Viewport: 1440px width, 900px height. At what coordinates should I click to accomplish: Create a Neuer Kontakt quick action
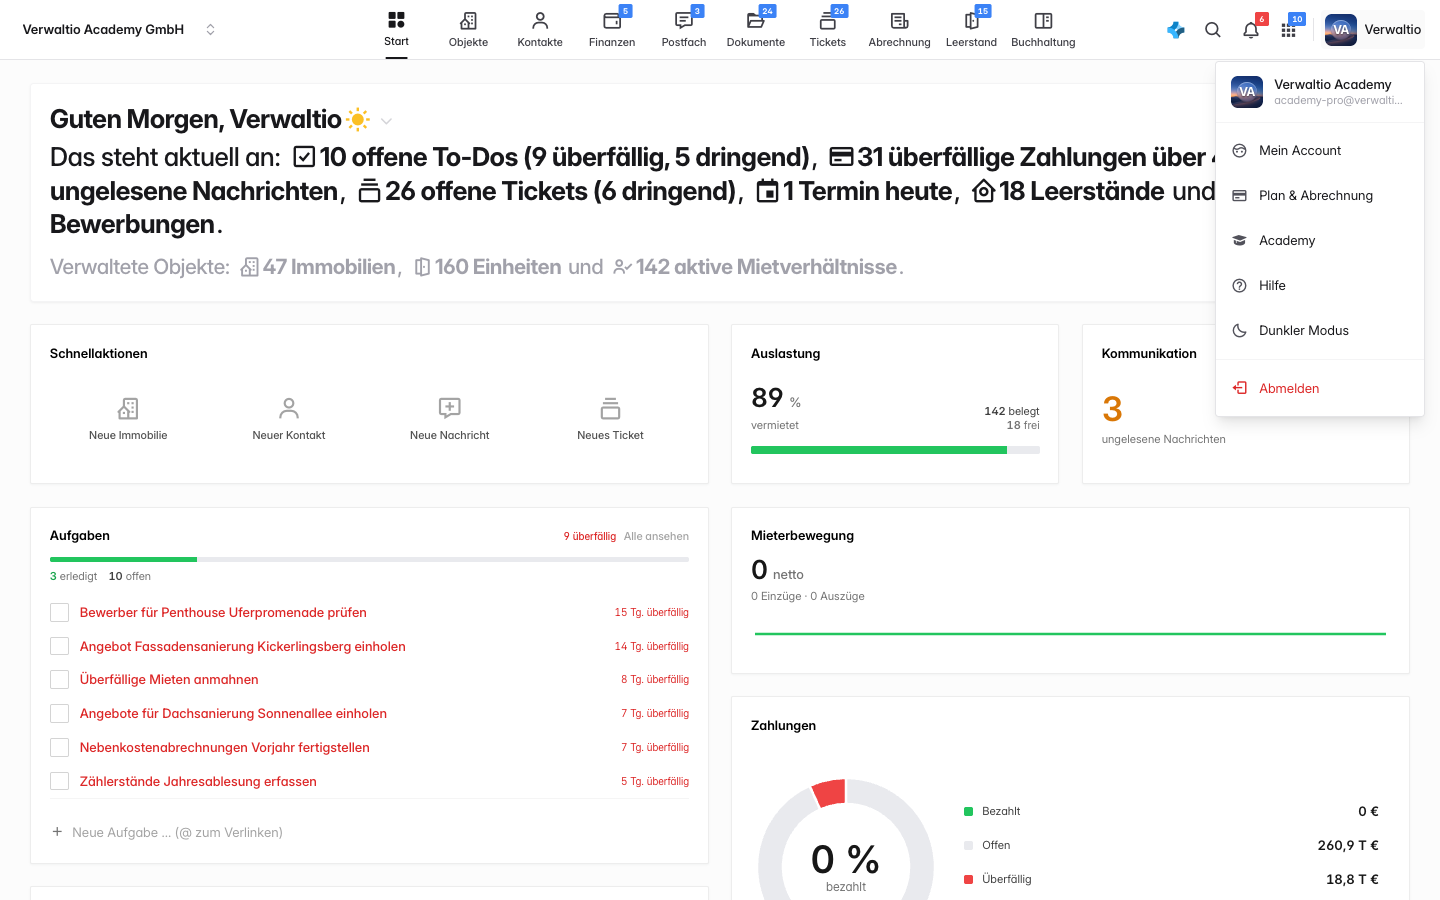pos(289,420)
